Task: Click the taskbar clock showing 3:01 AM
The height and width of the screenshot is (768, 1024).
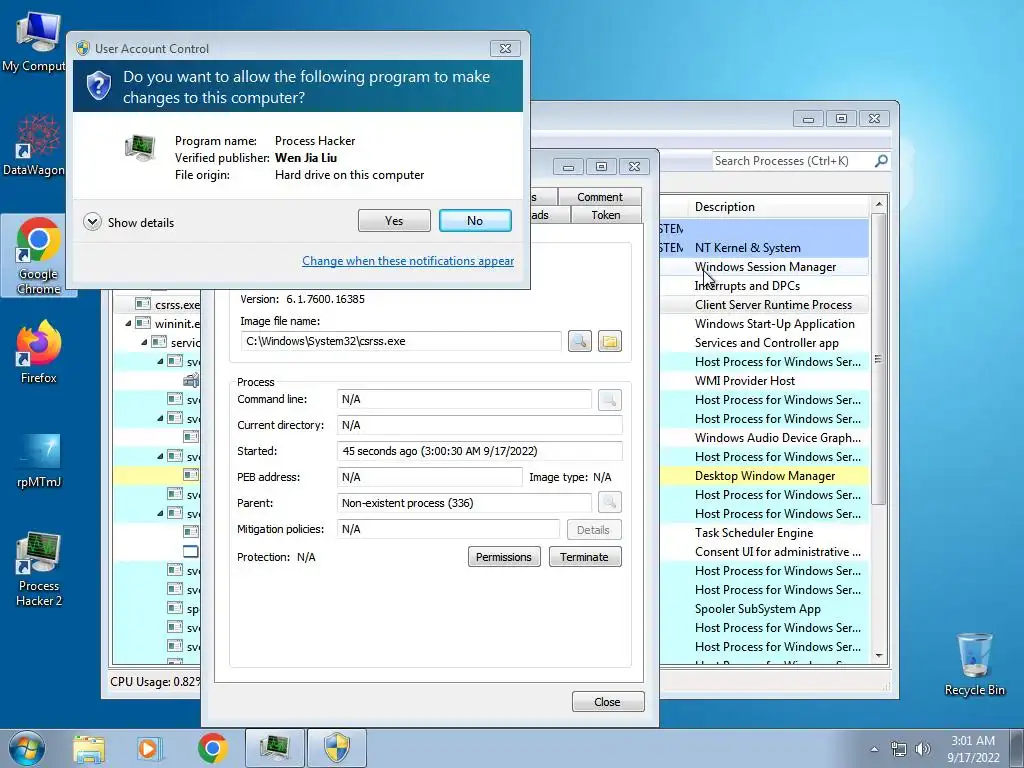Action: point(973,748)
